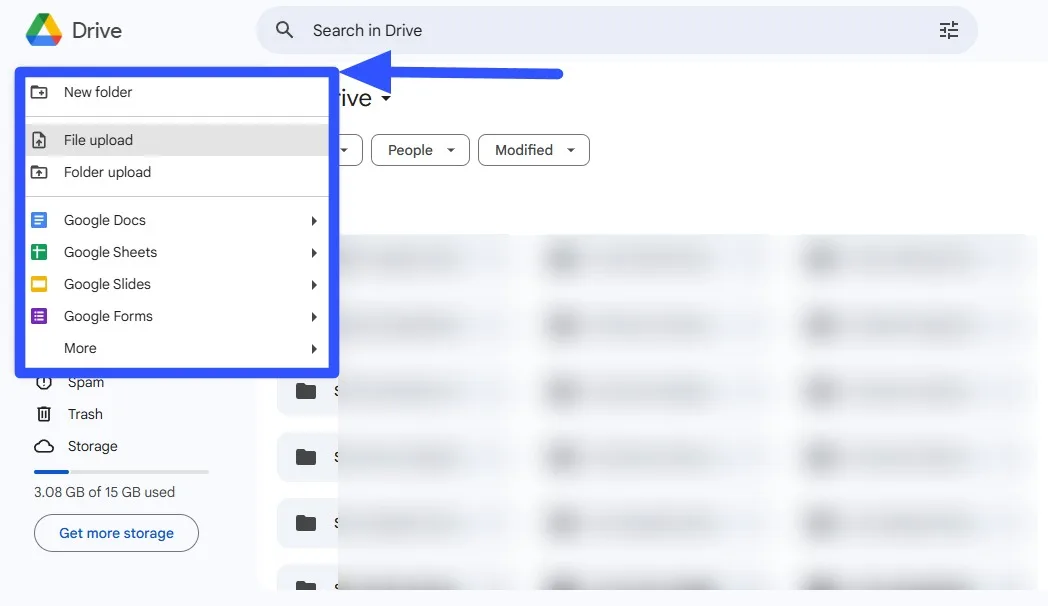Image resolution: width=1048 pixels, height=606 pixels.
Task: Click the purple Google Forms icon
Action: [39, 316]
